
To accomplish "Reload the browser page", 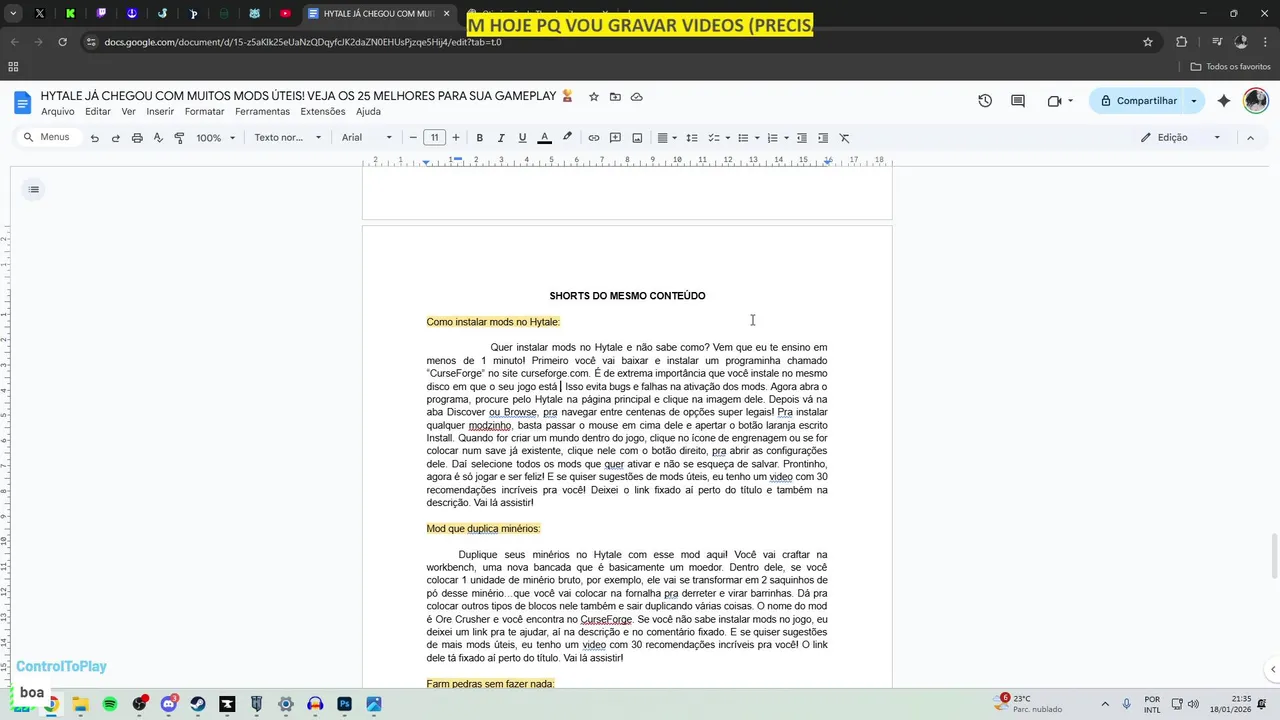I will [x=62, y=42].
